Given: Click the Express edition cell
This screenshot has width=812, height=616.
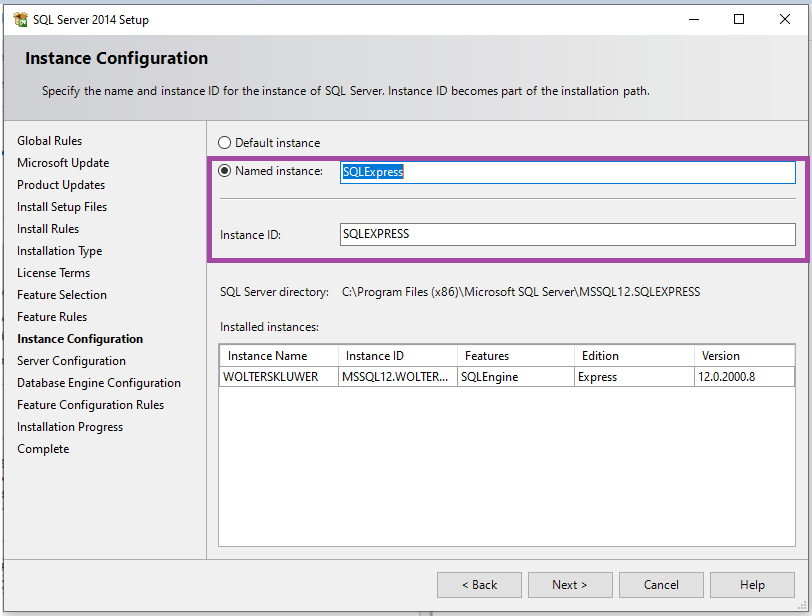Looking at the screenshot, I should [634, 377].
